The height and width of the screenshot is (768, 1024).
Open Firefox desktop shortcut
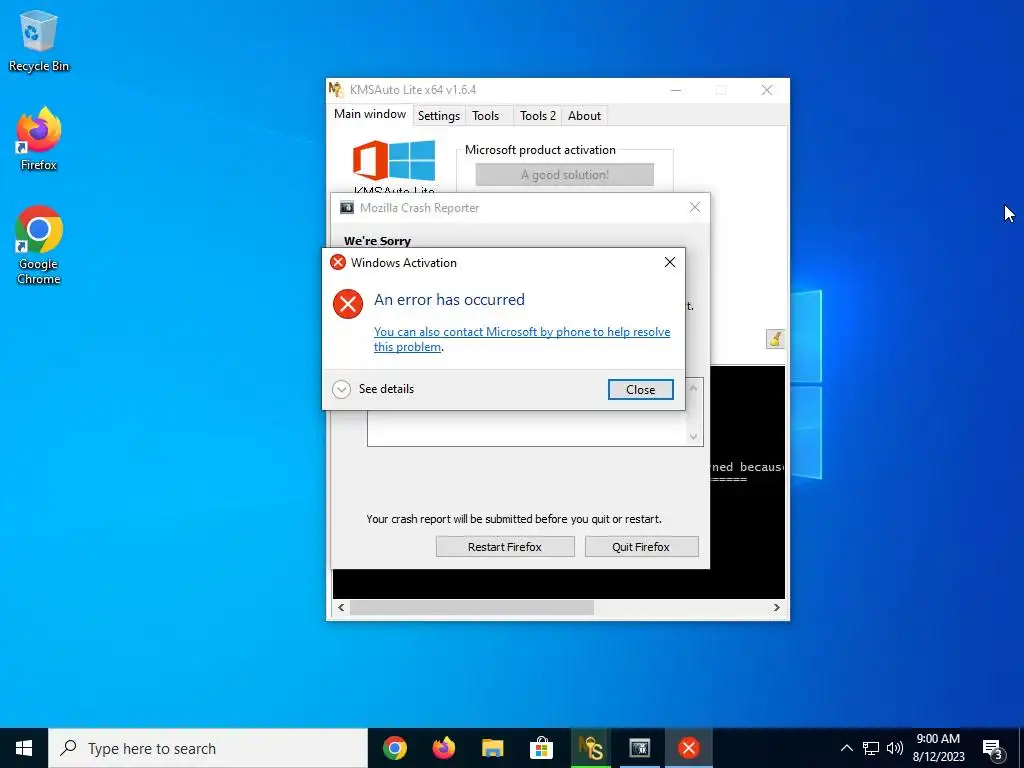(x=39, y=138)
